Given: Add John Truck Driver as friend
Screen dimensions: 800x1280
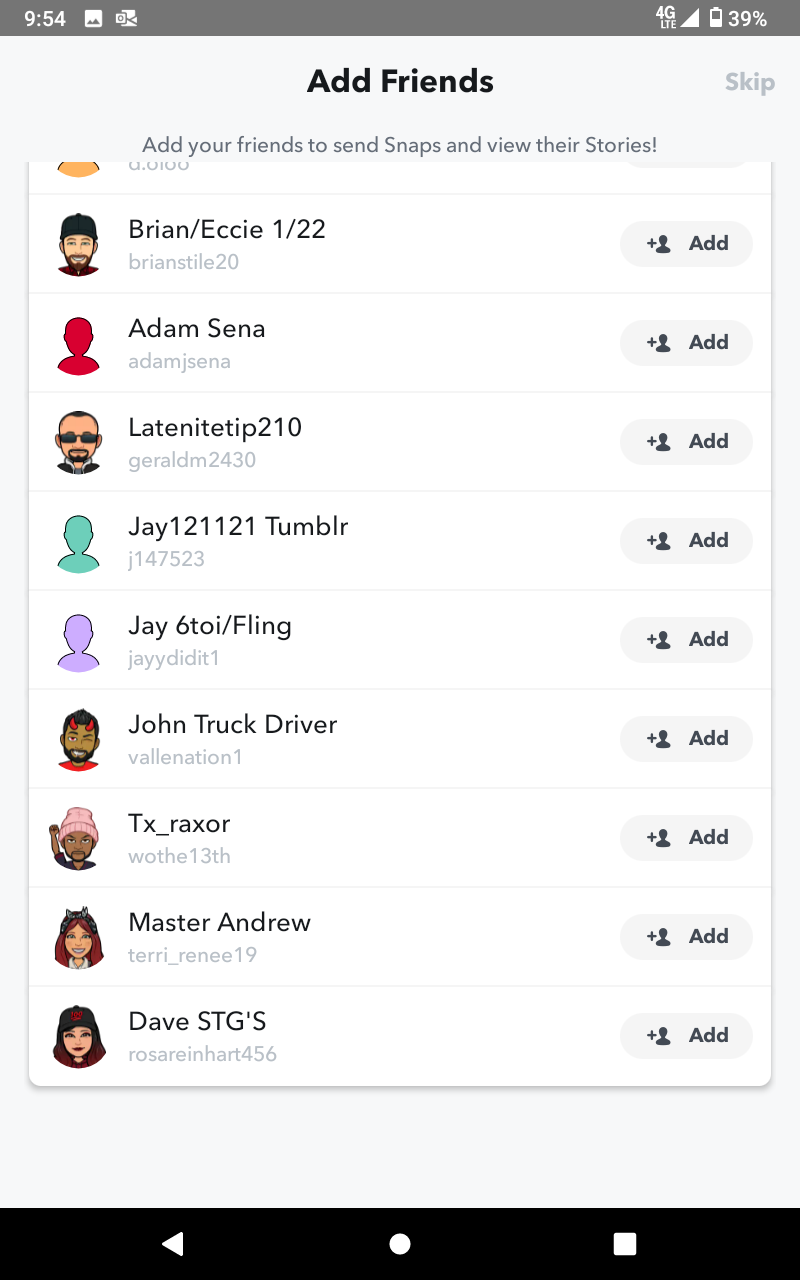Looking at the screenshot, I should click(686, 739).
